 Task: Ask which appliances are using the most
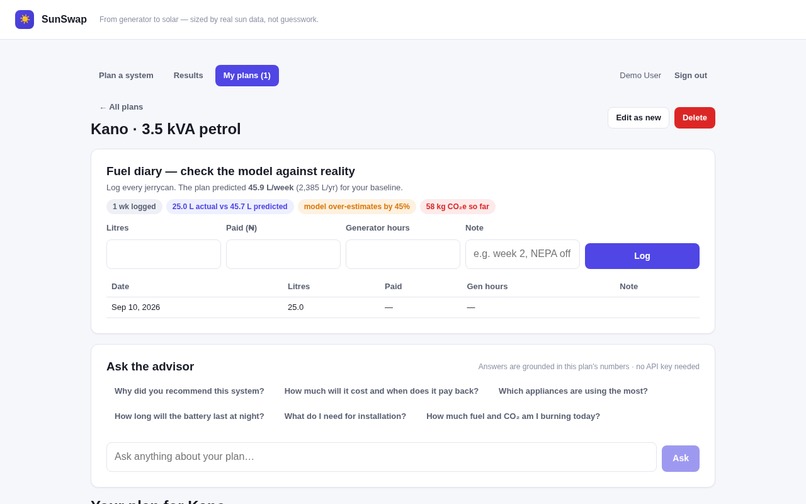[x=573, y=391]
